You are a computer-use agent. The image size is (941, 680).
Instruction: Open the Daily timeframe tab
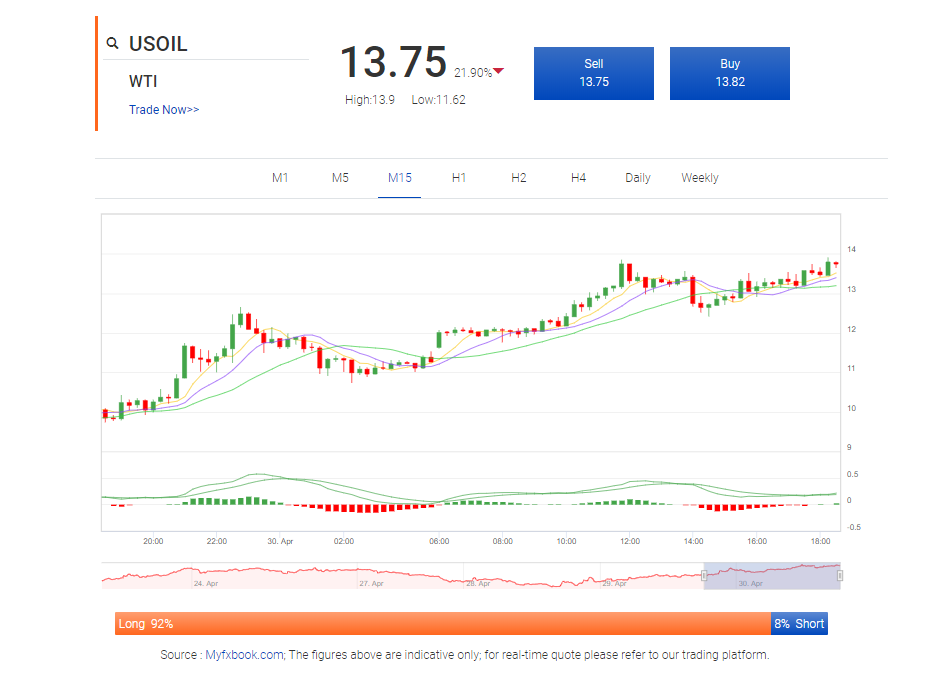point(638,178)
